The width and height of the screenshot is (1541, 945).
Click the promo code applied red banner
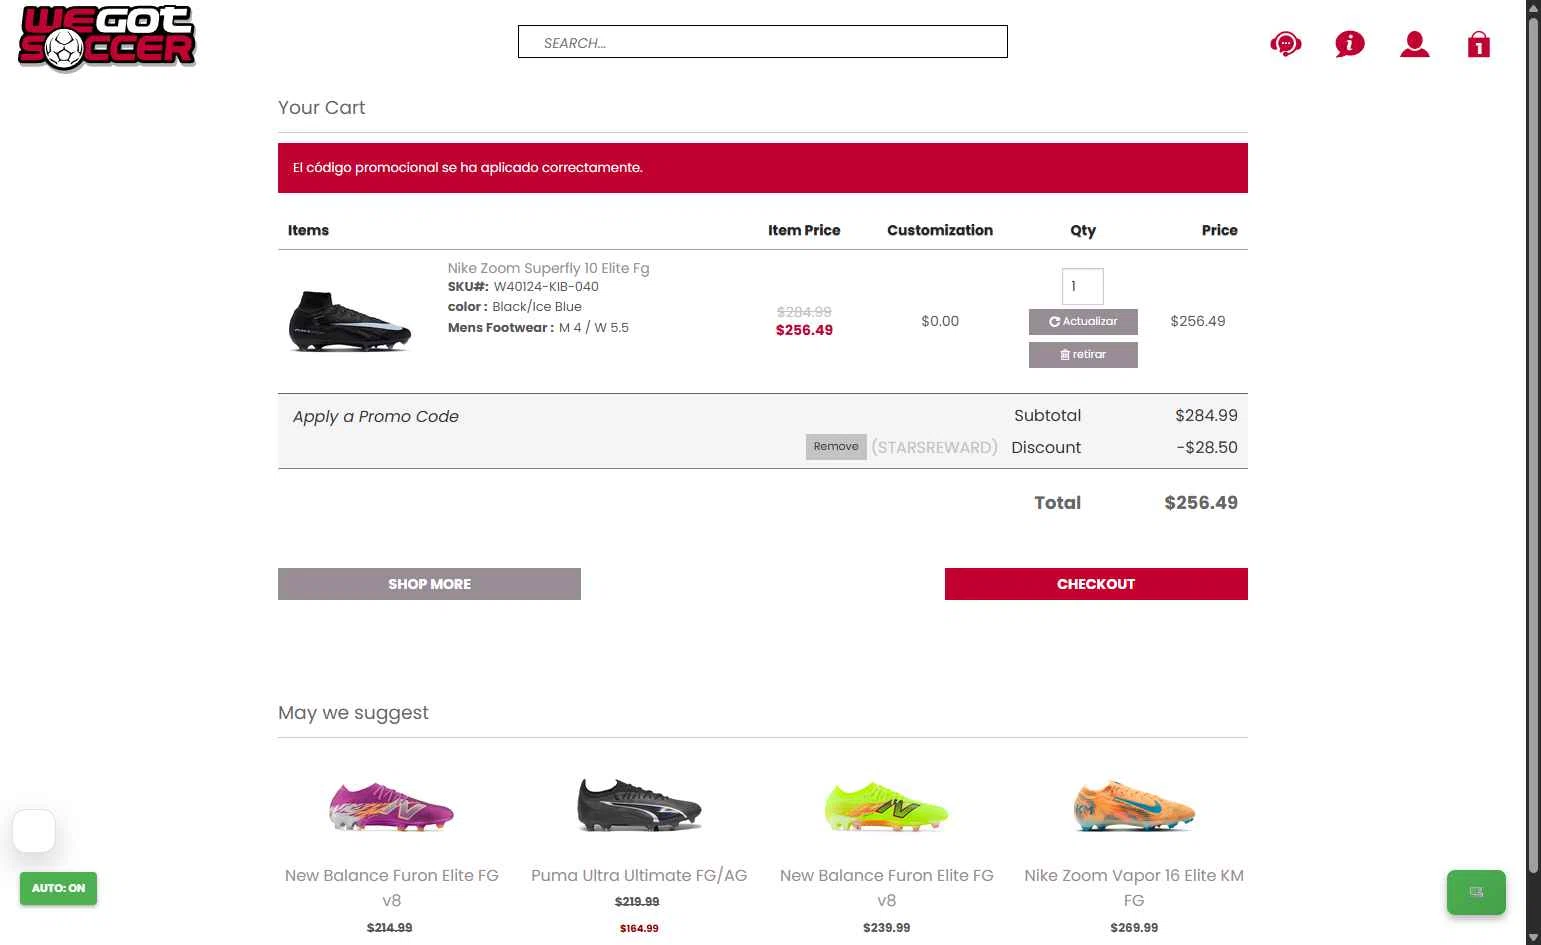(763, 168)
